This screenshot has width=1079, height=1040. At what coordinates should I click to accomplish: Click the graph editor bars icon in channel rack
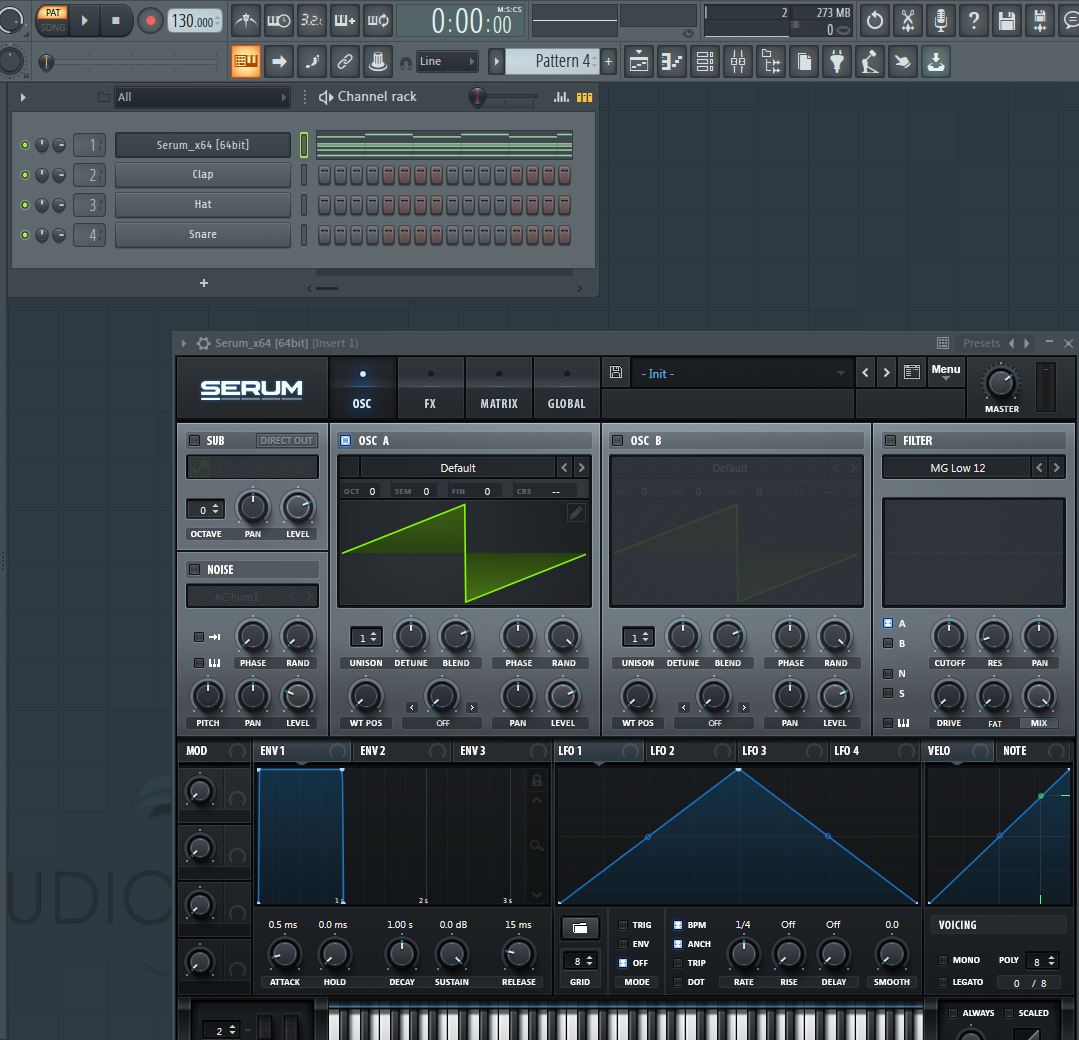tap(562, 97)
